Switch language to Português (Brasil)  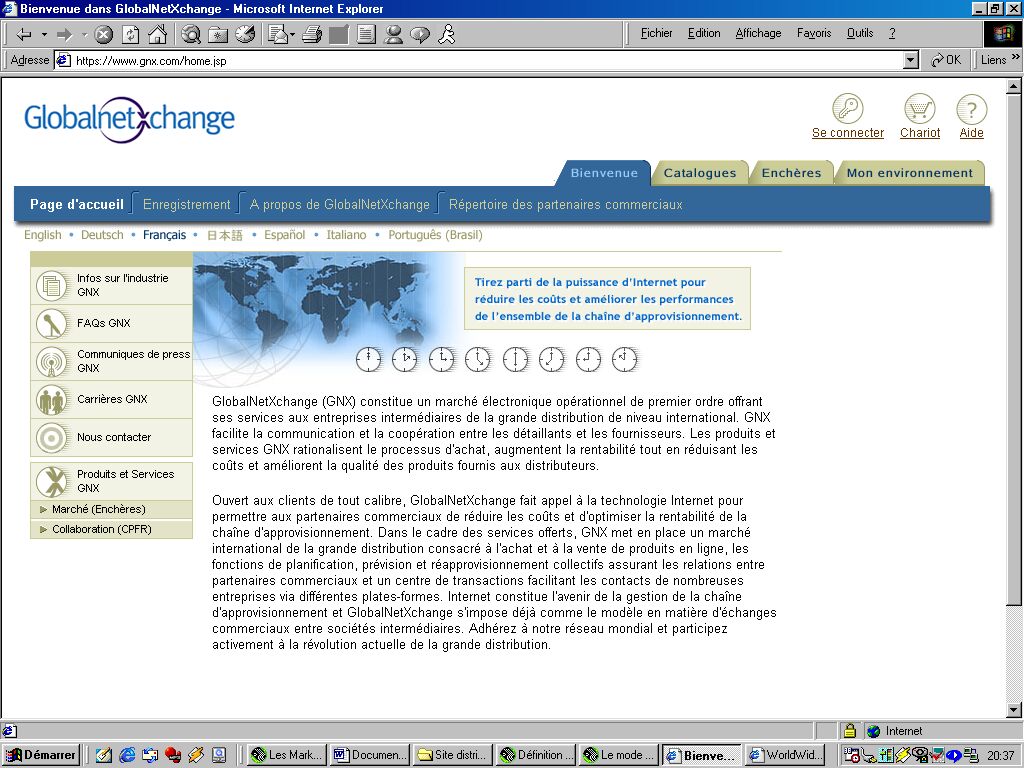pyautogui.click(x=435, y=235)
